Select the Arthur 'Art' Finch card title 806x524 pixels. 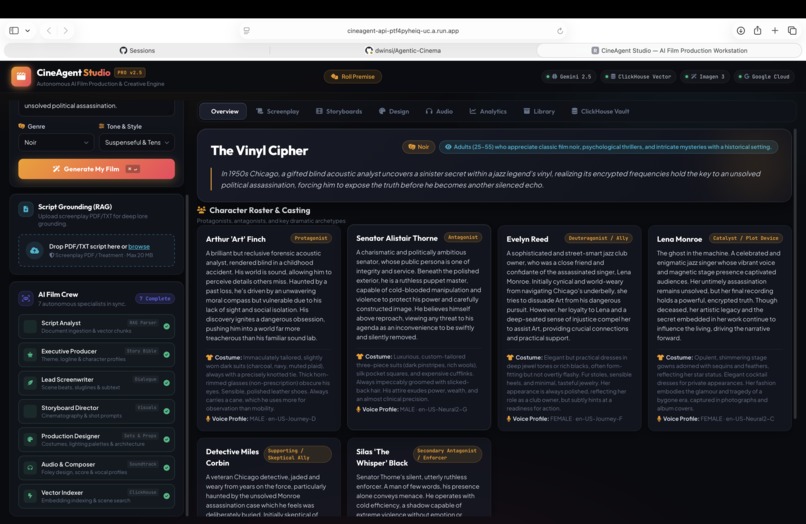point(235,239)
